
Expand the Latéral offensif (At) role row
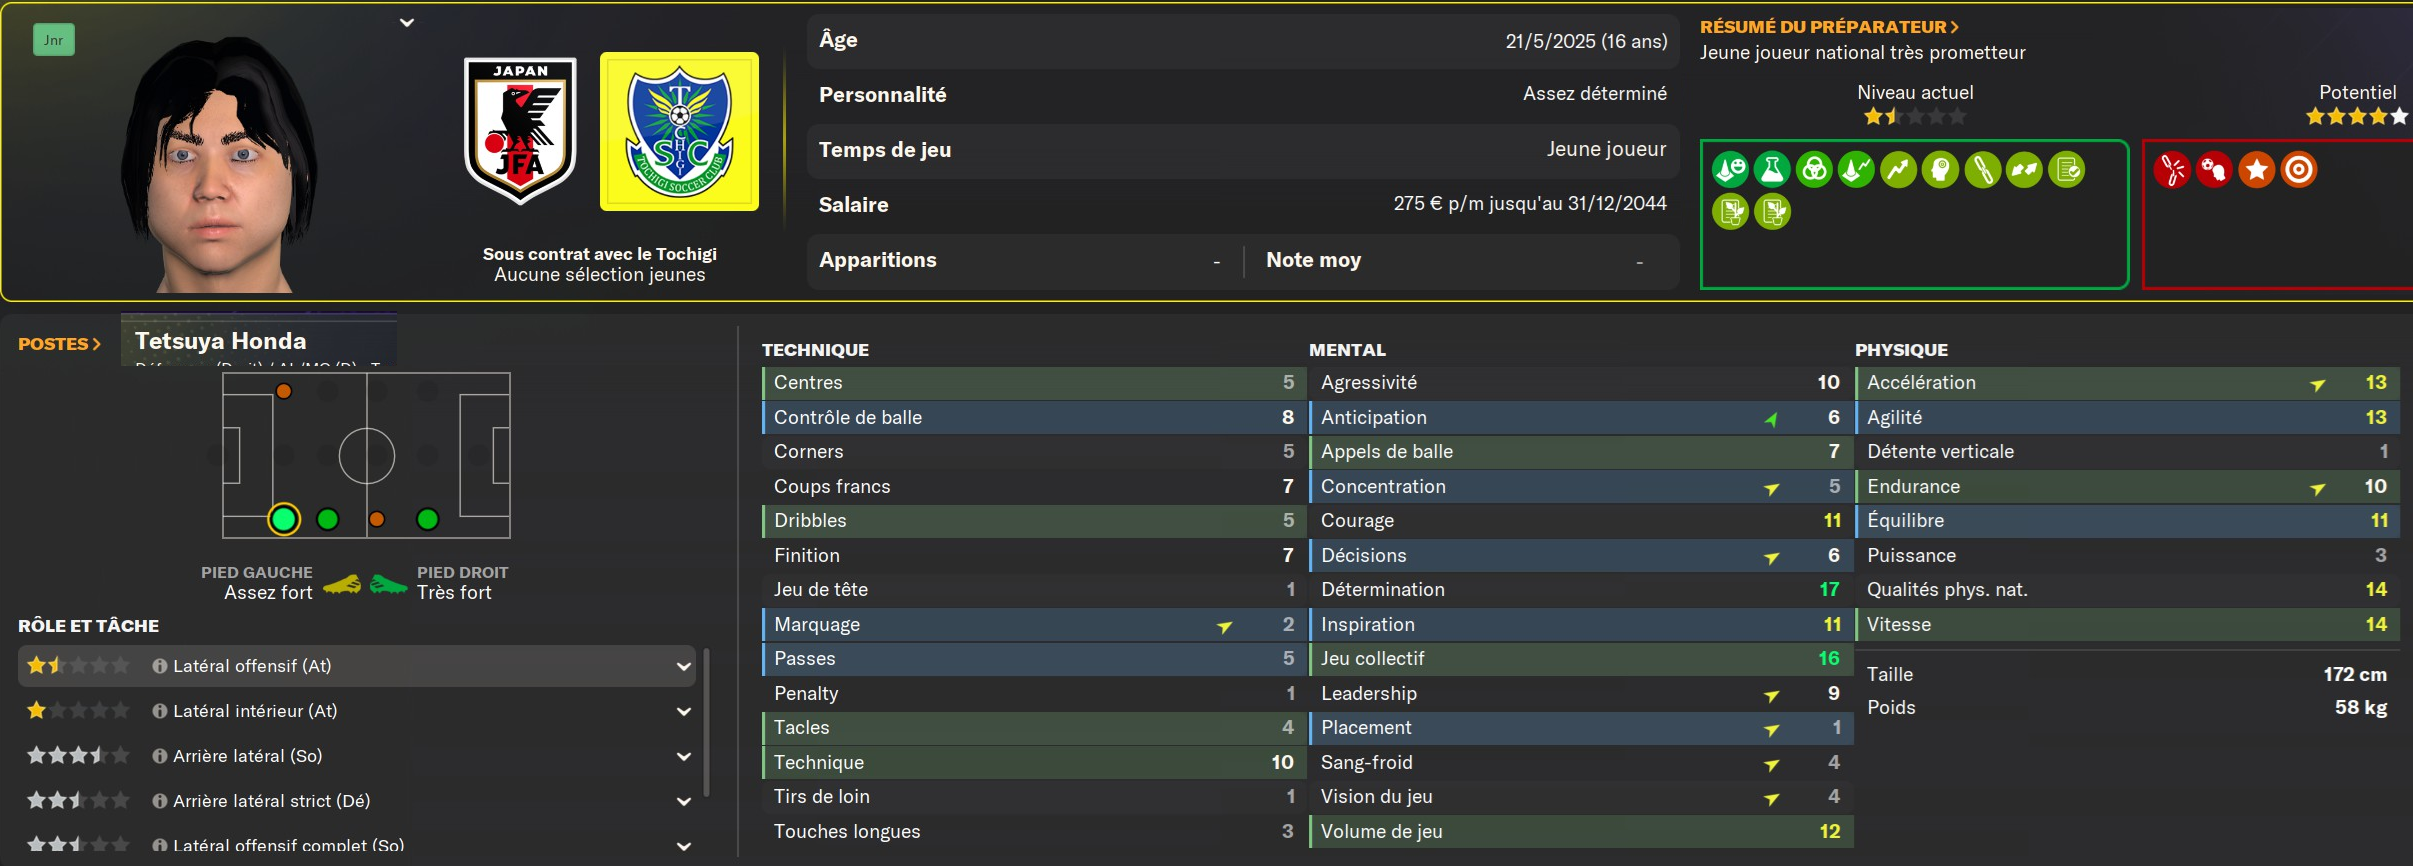[x=684, y=666]
